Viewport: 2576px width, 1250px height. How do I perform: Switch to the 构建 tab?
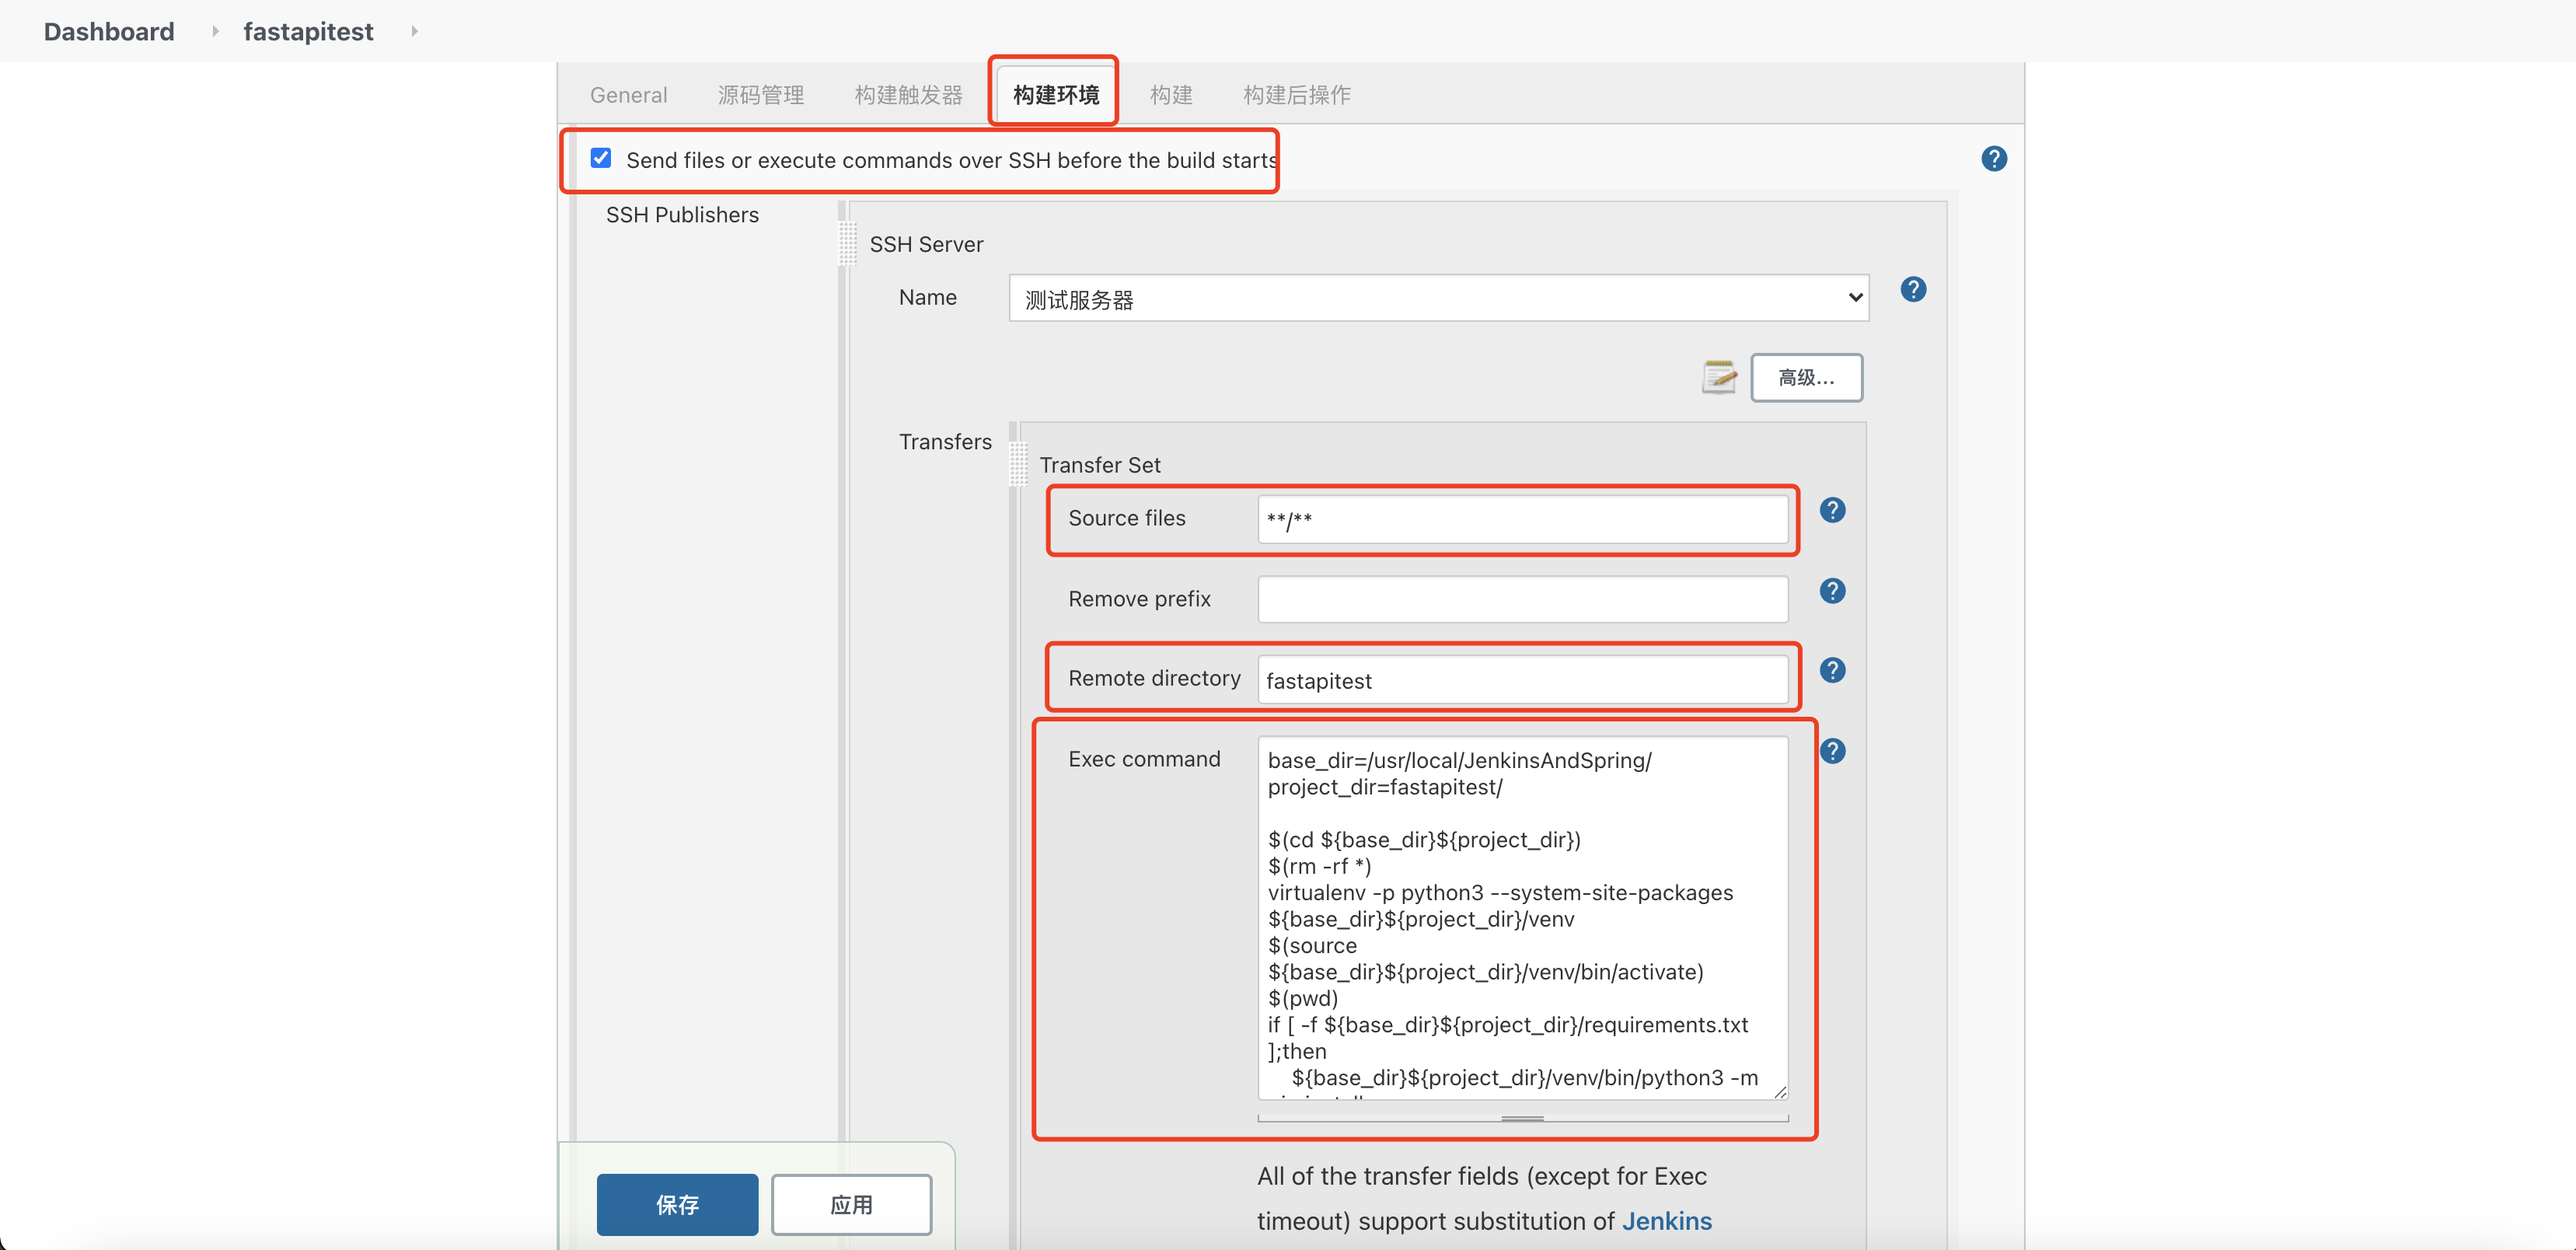1170,95
